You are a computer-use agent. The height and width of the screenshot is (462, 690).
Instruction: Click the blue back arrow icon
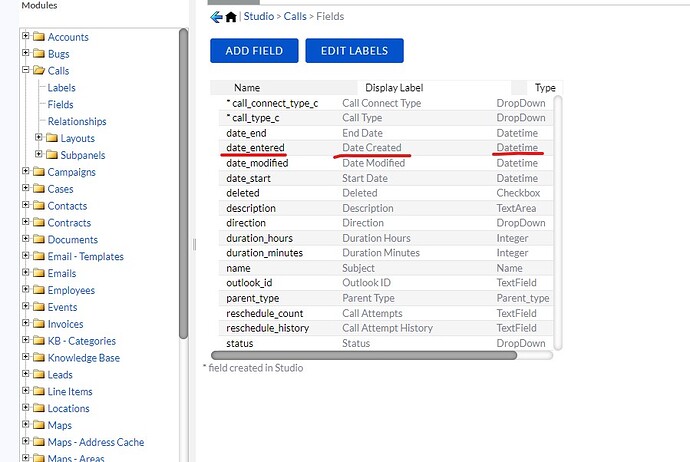pyautogui.click(x=216, y=17)
